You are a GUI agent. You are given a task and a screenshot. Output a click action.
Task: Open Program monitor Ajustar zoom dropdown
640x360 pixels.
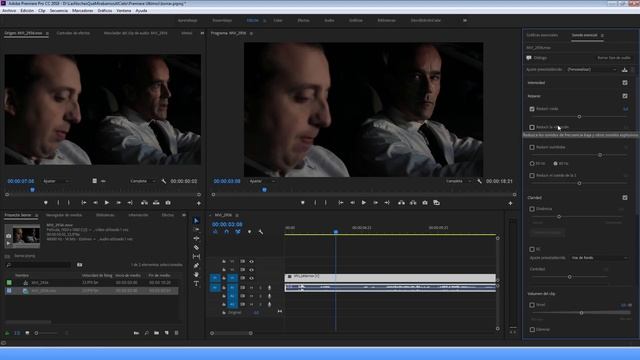pyautogui.click(x=262, y=181)
